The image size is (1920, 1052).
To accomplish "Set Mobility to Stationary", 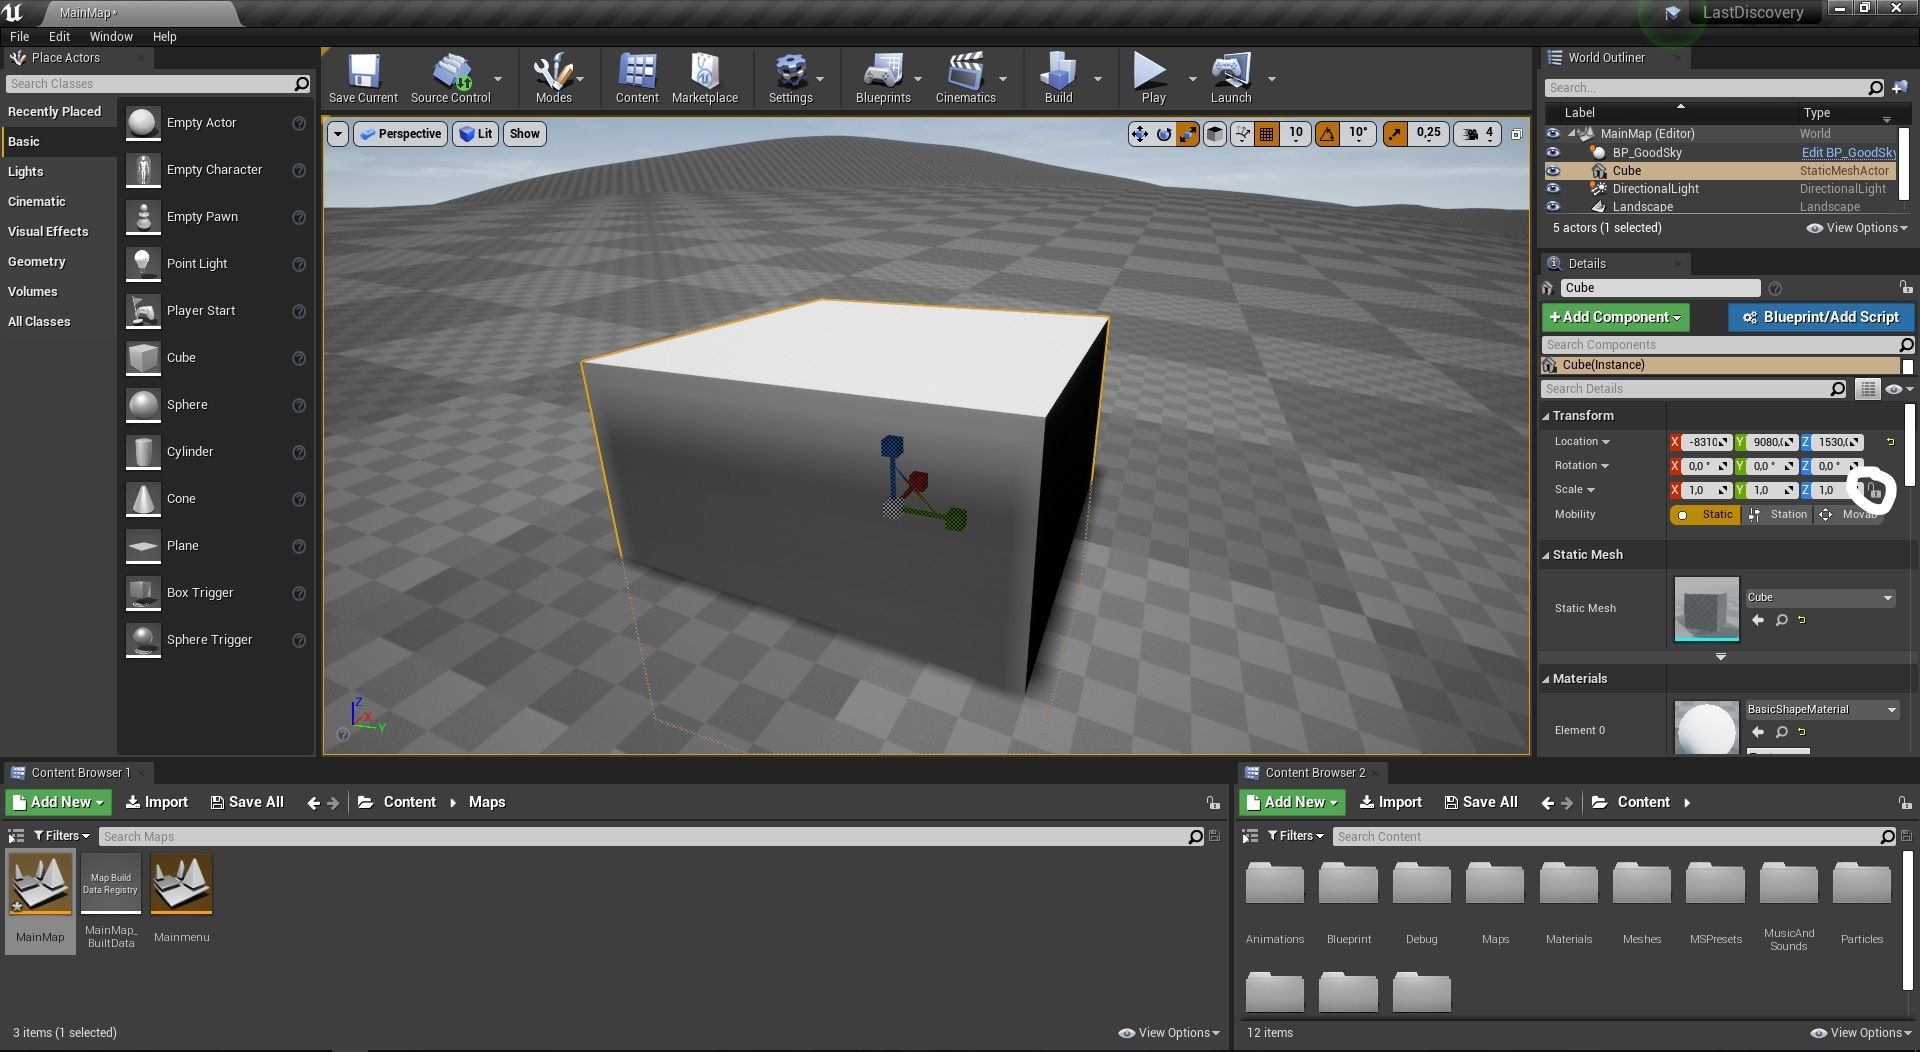I will pos(1778,515).
